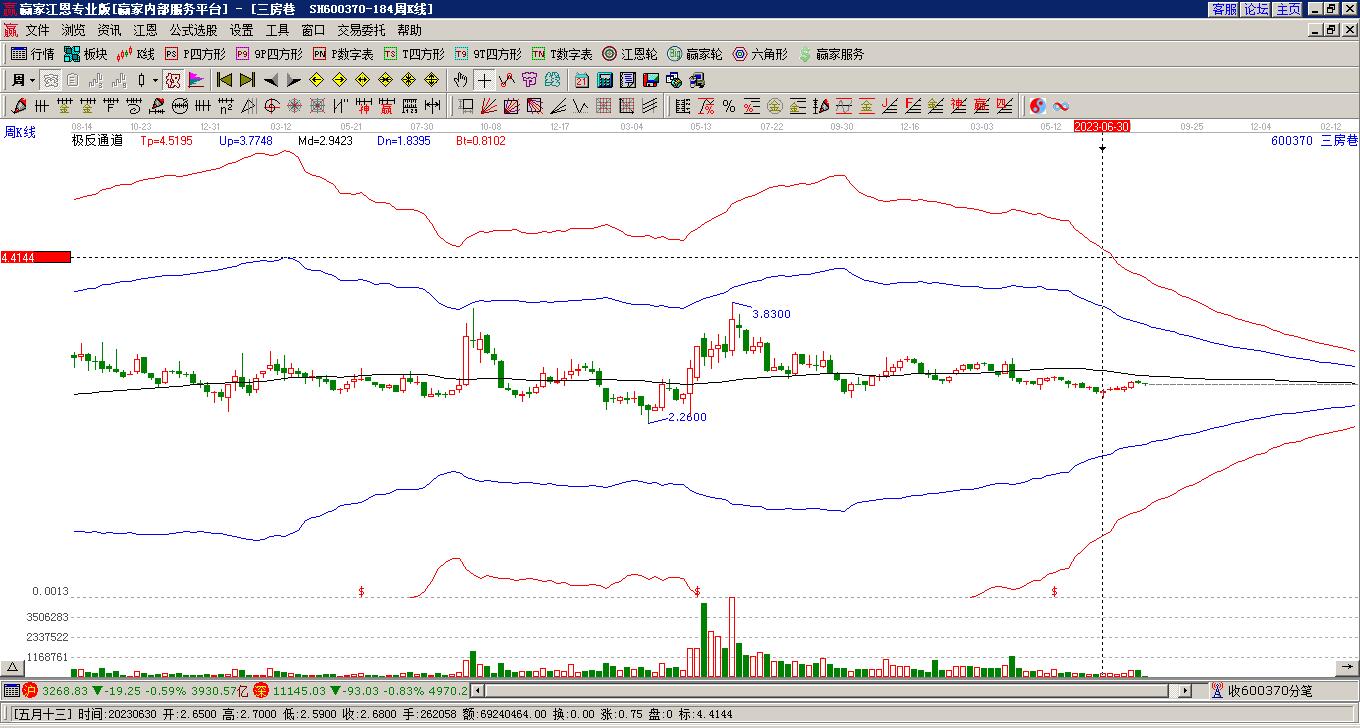Click the table grid icon in status bar
This screenshot has height=728, width=1360.
(11, 690)
